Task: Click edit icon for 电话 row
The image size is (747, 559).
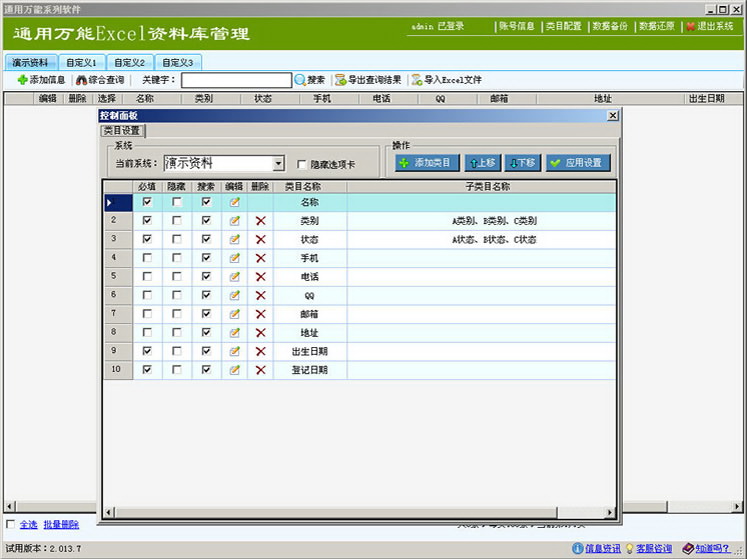Action: click(x=234, y=276)
